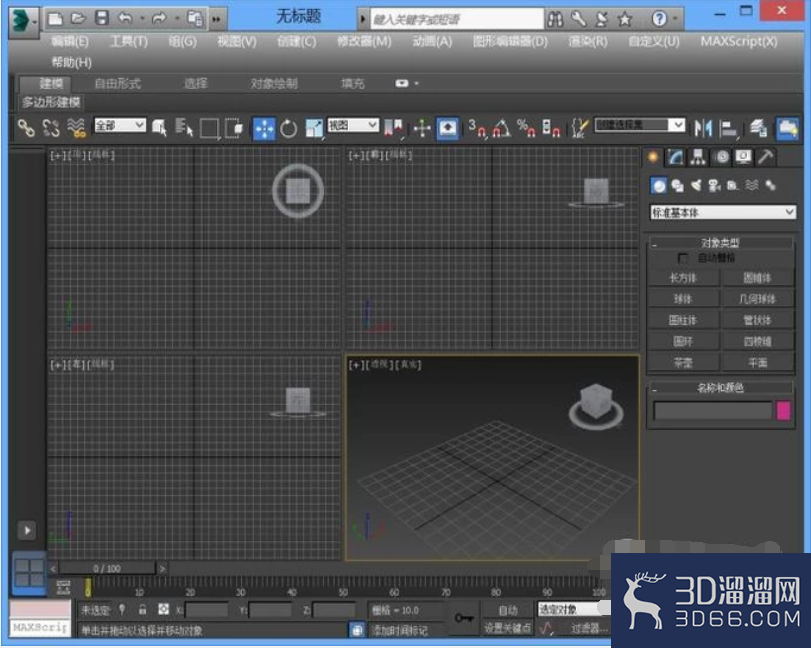The image size is (811, 648).
Task: Click the pink object color swatch
Action: point(783,412)
